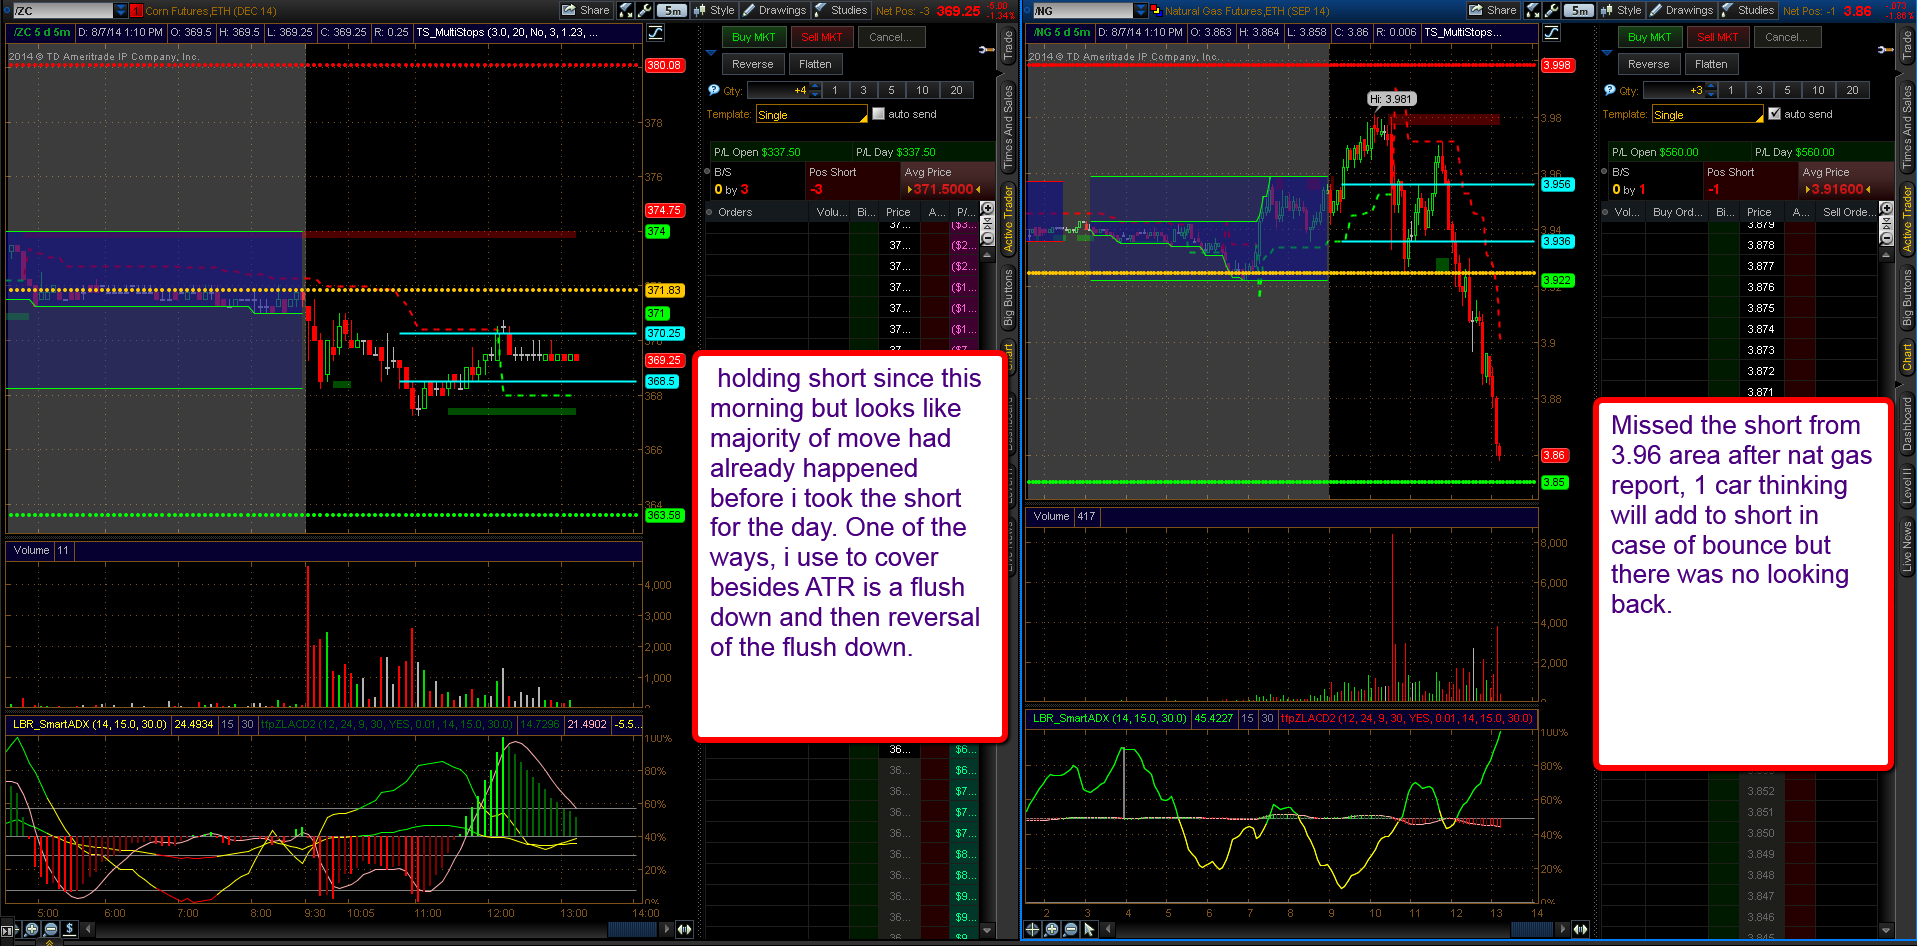Click the Qty help icon in /ZC trader
Screen dimensions: 1917x946
714,90
